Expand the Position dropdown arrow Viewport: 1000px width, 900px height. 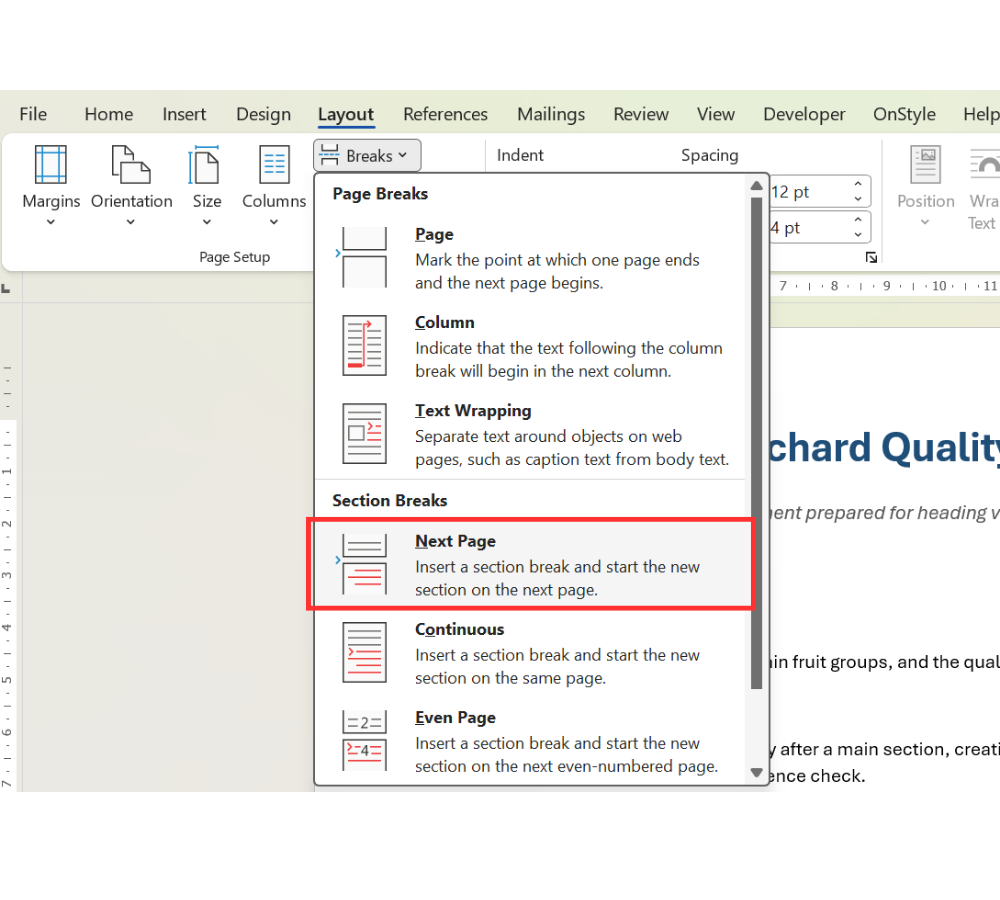(925, 222)
